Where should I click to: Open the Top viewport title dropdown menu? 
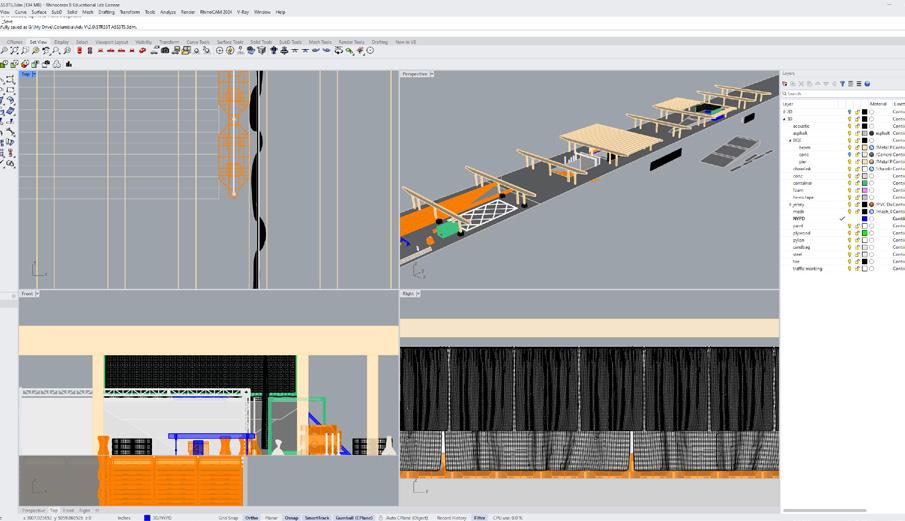tap(34, 74)
